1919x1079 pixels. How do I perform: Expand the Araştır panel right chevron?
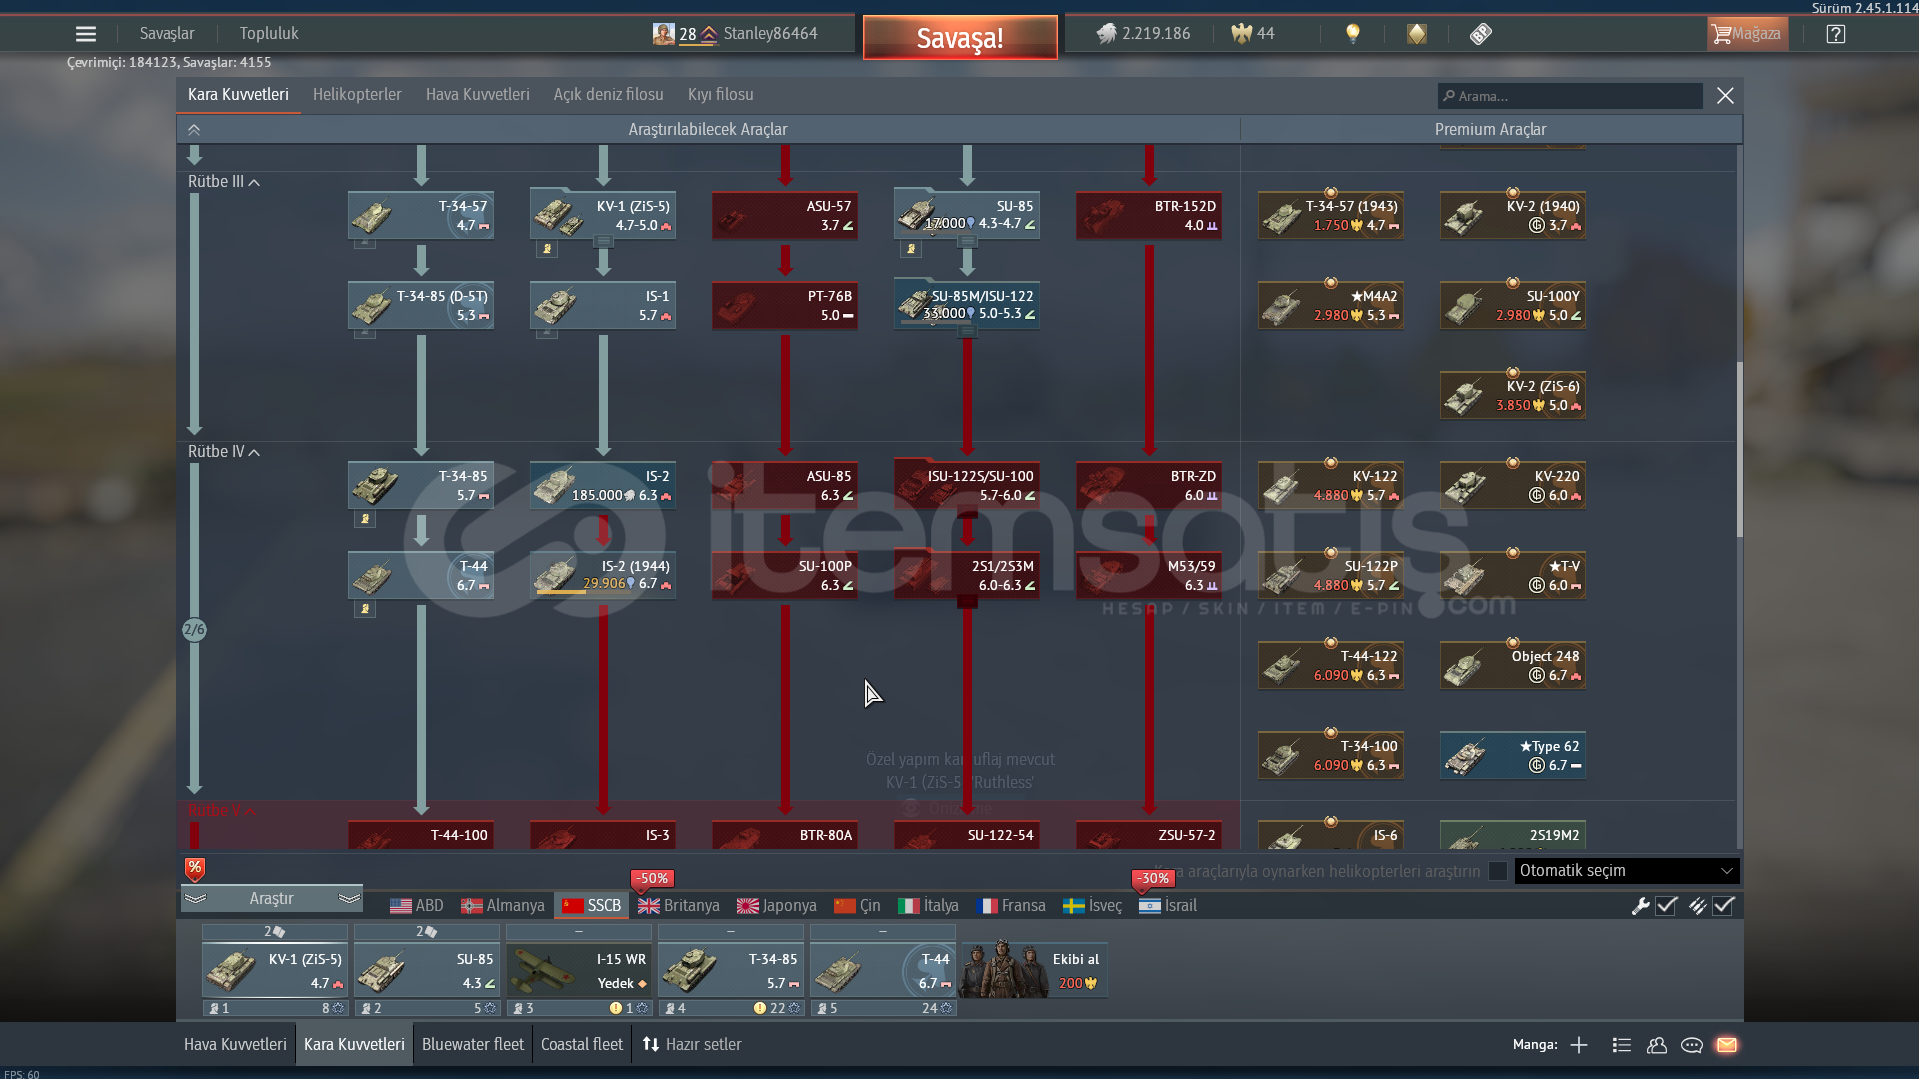click(349, 899)
